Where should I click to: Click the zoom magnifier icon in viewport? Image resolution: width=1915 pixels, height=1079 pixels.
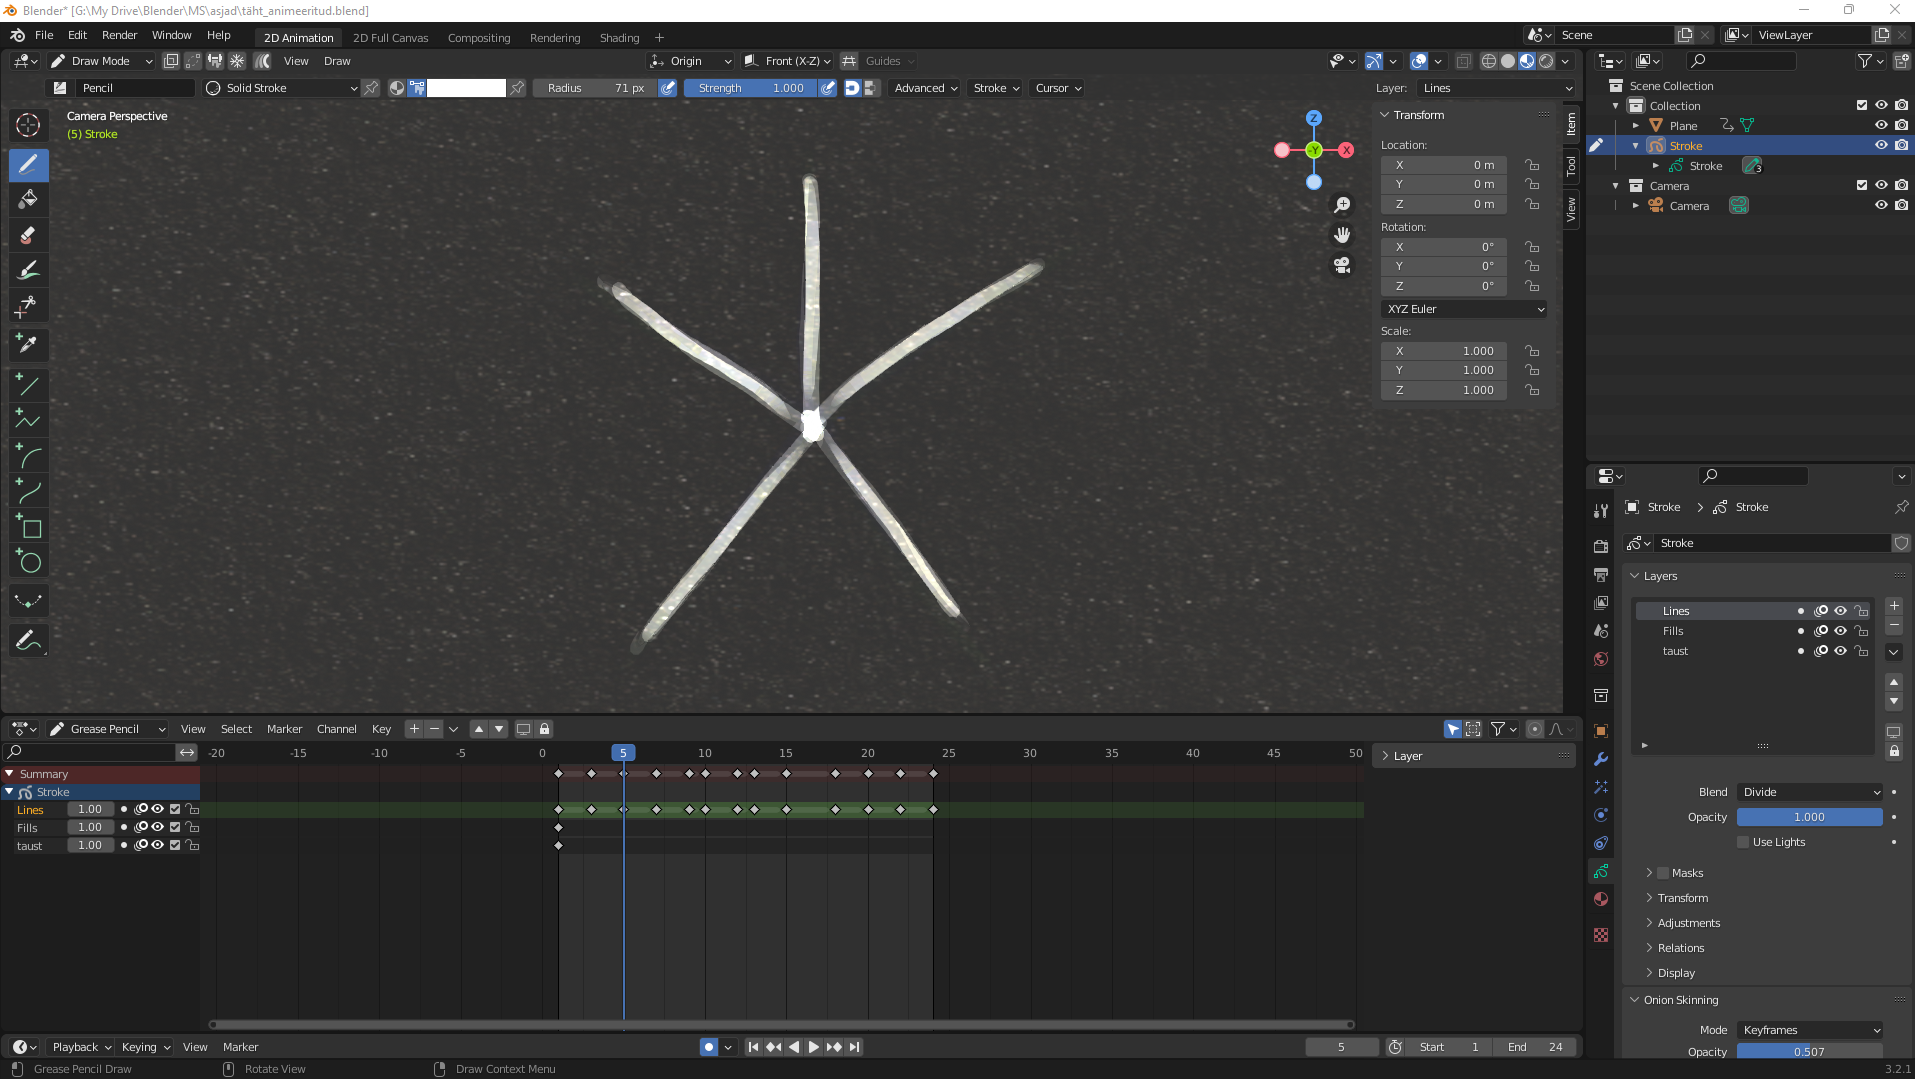[x=1342, y=205]
